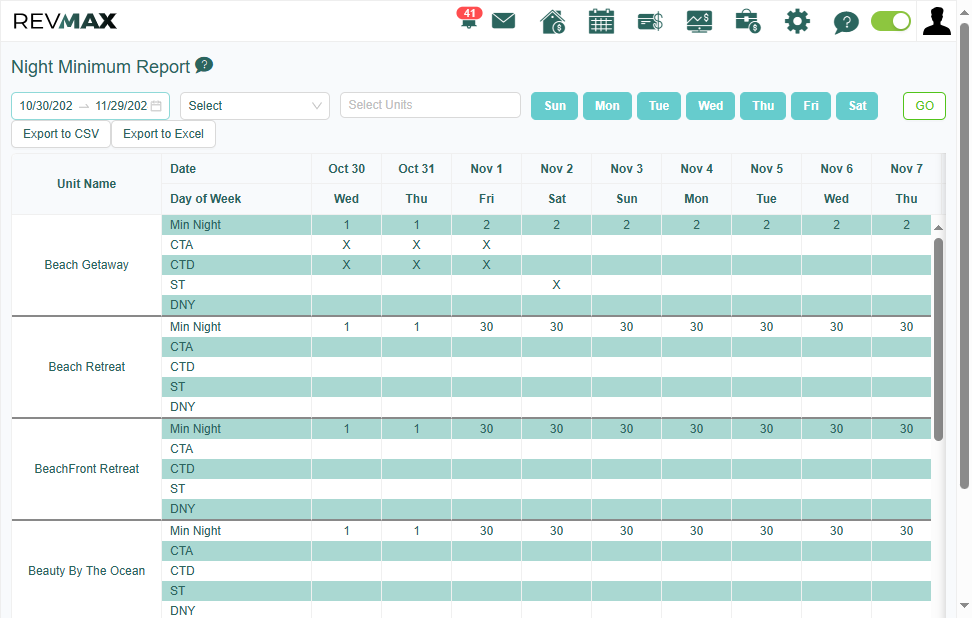Click the start date 10/30/202 field
The width and height of the screenshot is (972, 618).
(46, 106)
